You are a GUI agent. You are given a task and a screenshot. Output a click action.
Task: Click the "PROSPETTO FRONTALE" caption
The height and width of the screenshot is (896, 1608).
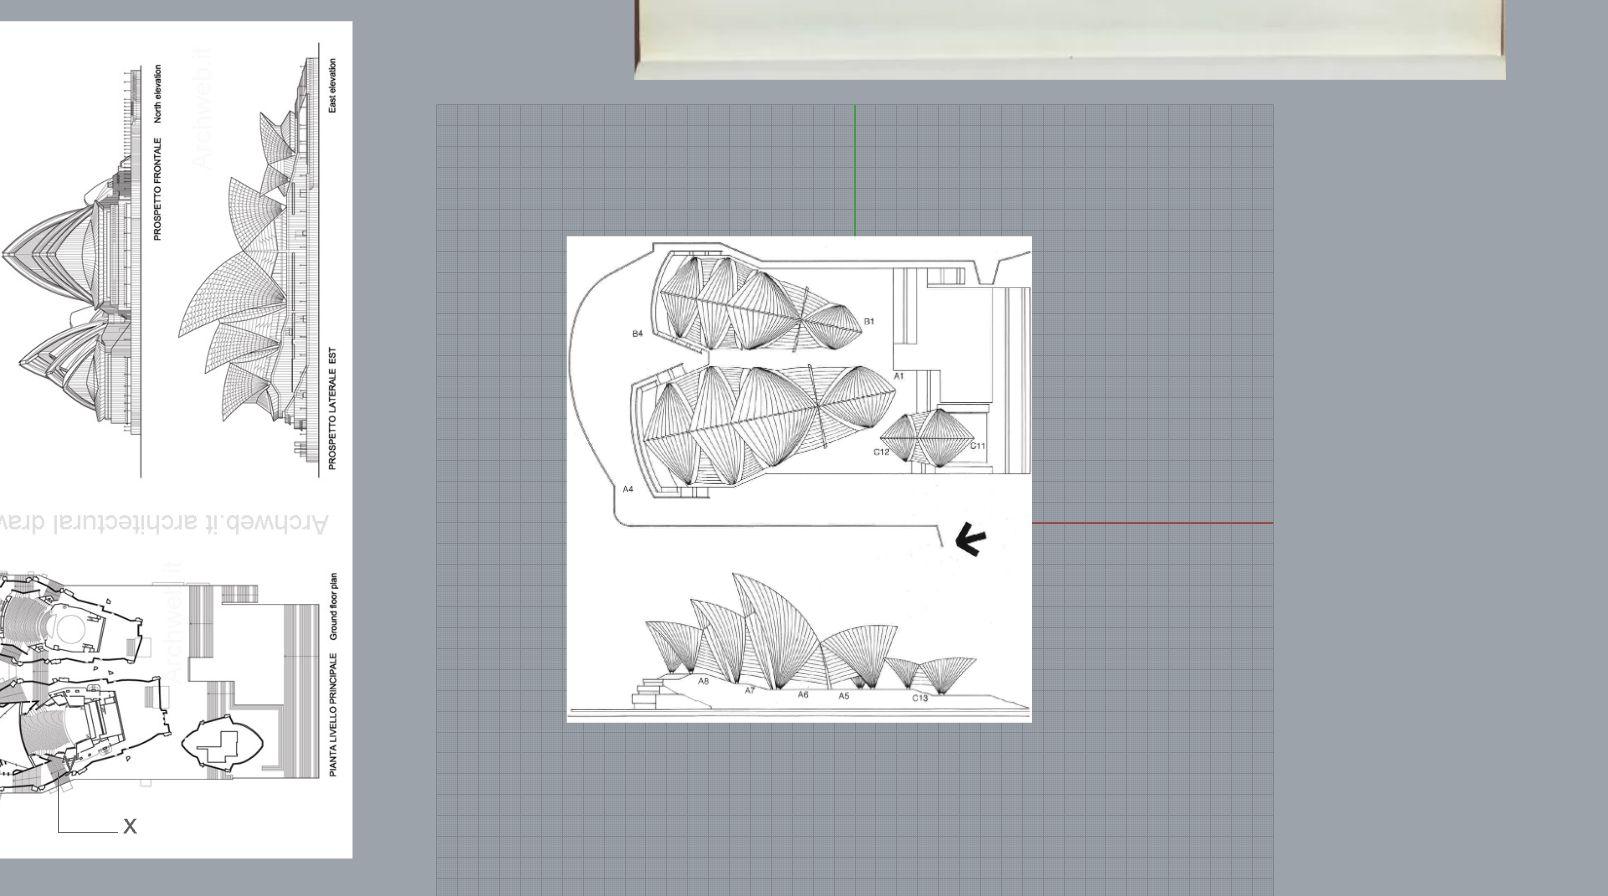click(158, 189)
